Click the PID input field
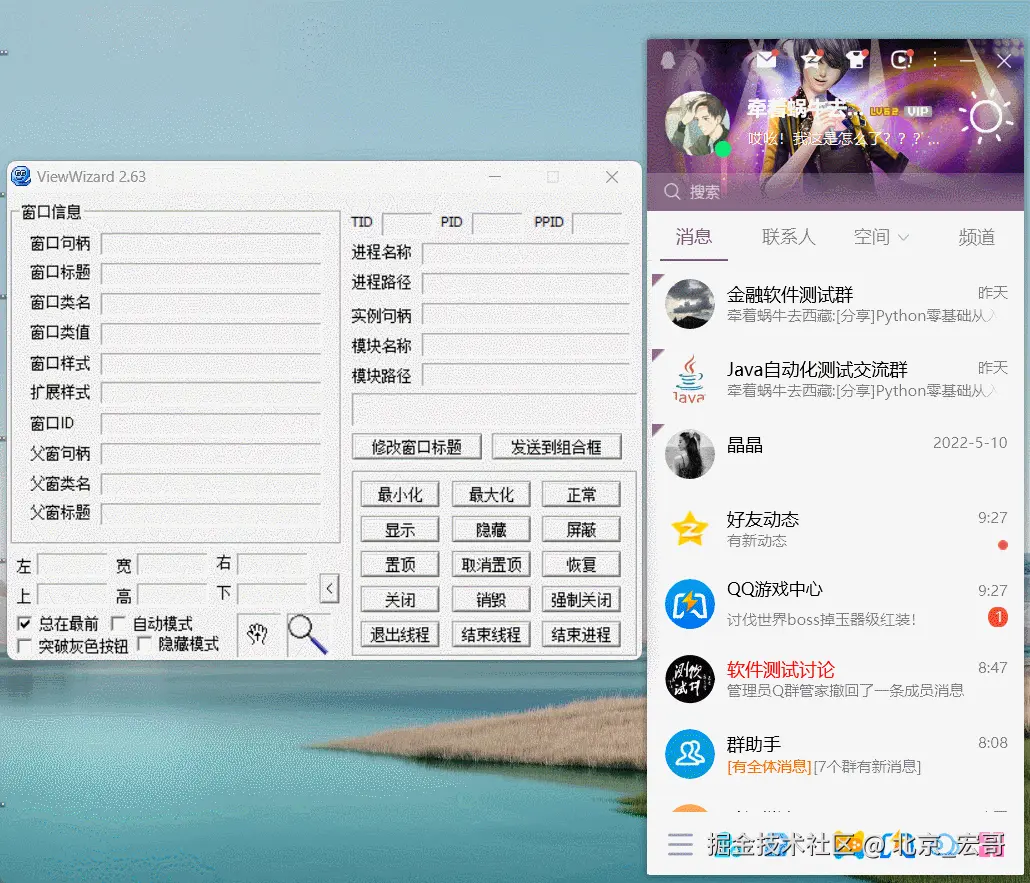The width and height of the screenshot is (1030, 883). [497, 223]
